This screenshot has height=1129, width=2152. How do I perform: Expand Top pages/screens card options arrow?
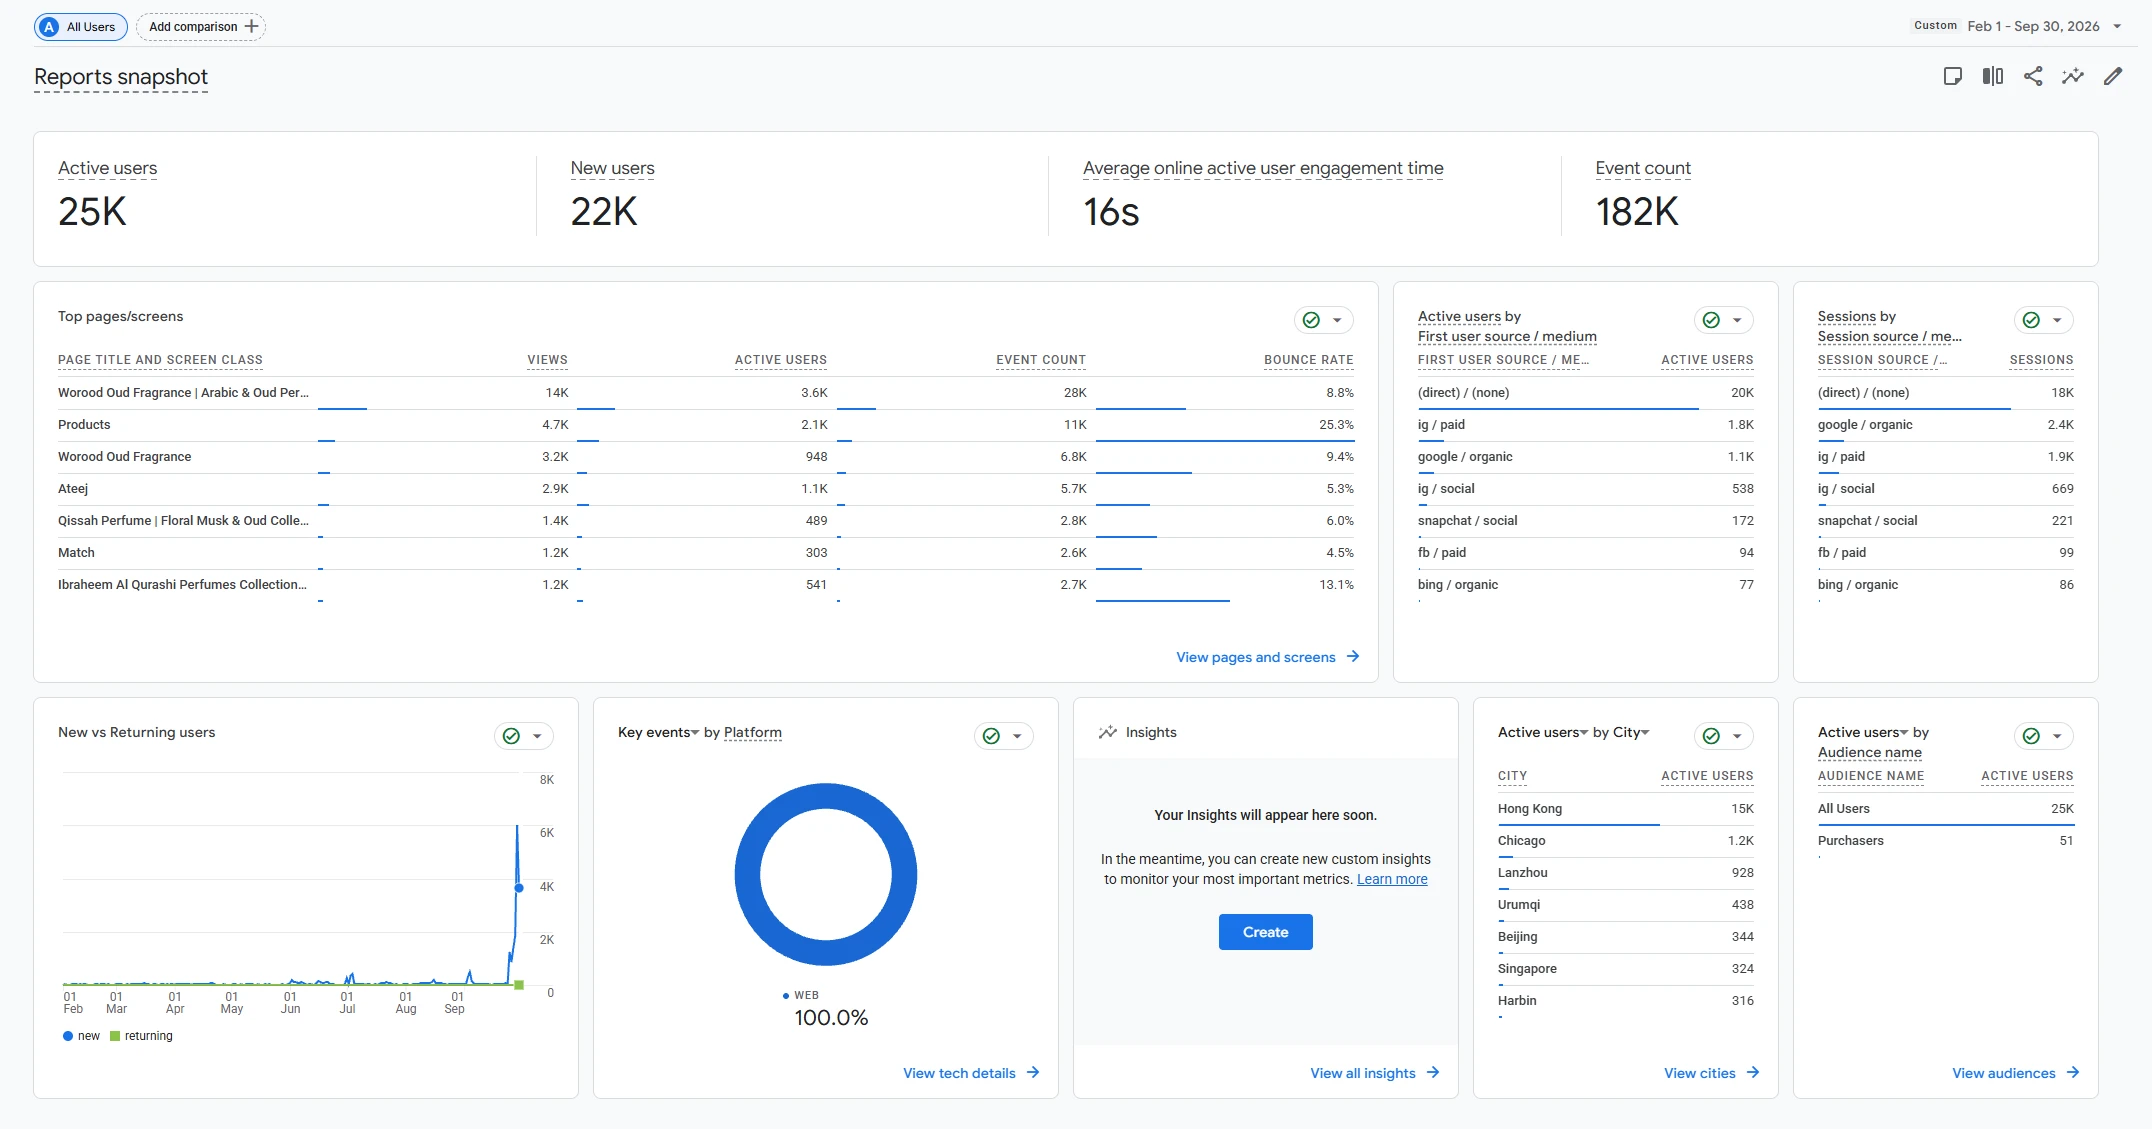point(1337,320)
